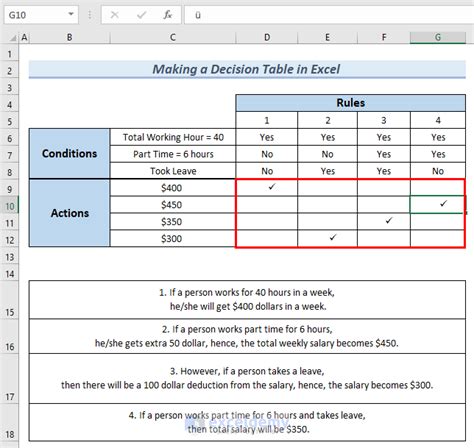Select 'Yes' in Total Working Hour row, rule 2

[x=327, y=137]
